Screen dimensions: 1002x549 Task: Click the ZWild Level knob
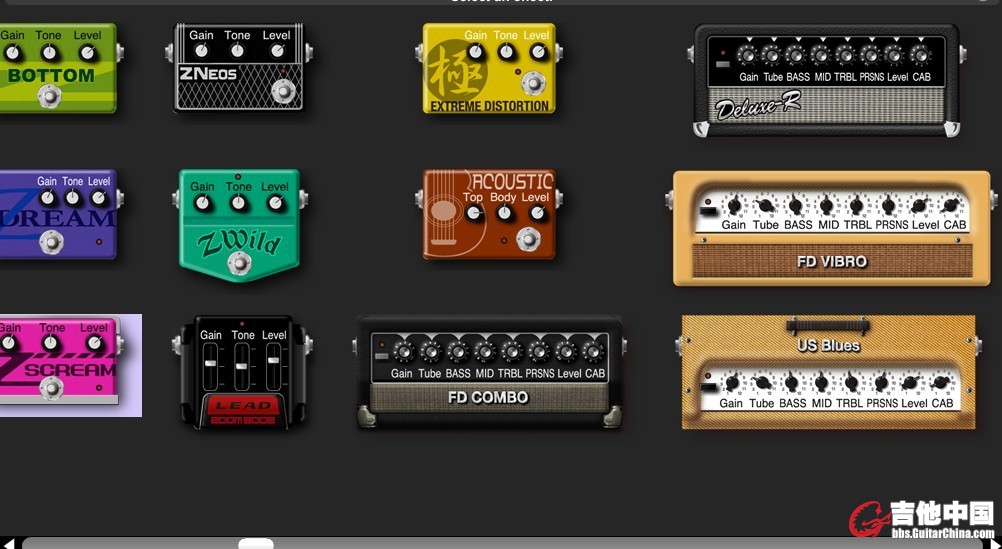(x=275, y=203)
